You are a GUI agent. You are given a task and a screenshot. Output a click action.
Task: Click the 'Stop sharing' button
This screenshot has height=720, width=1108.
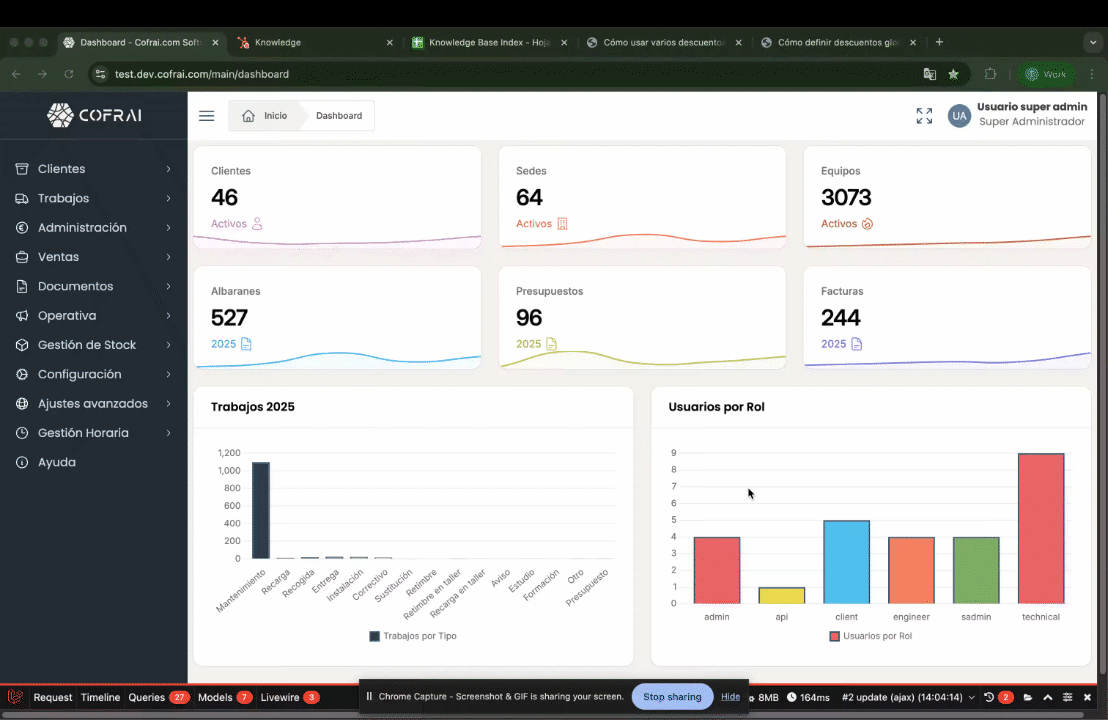(671, 697)
